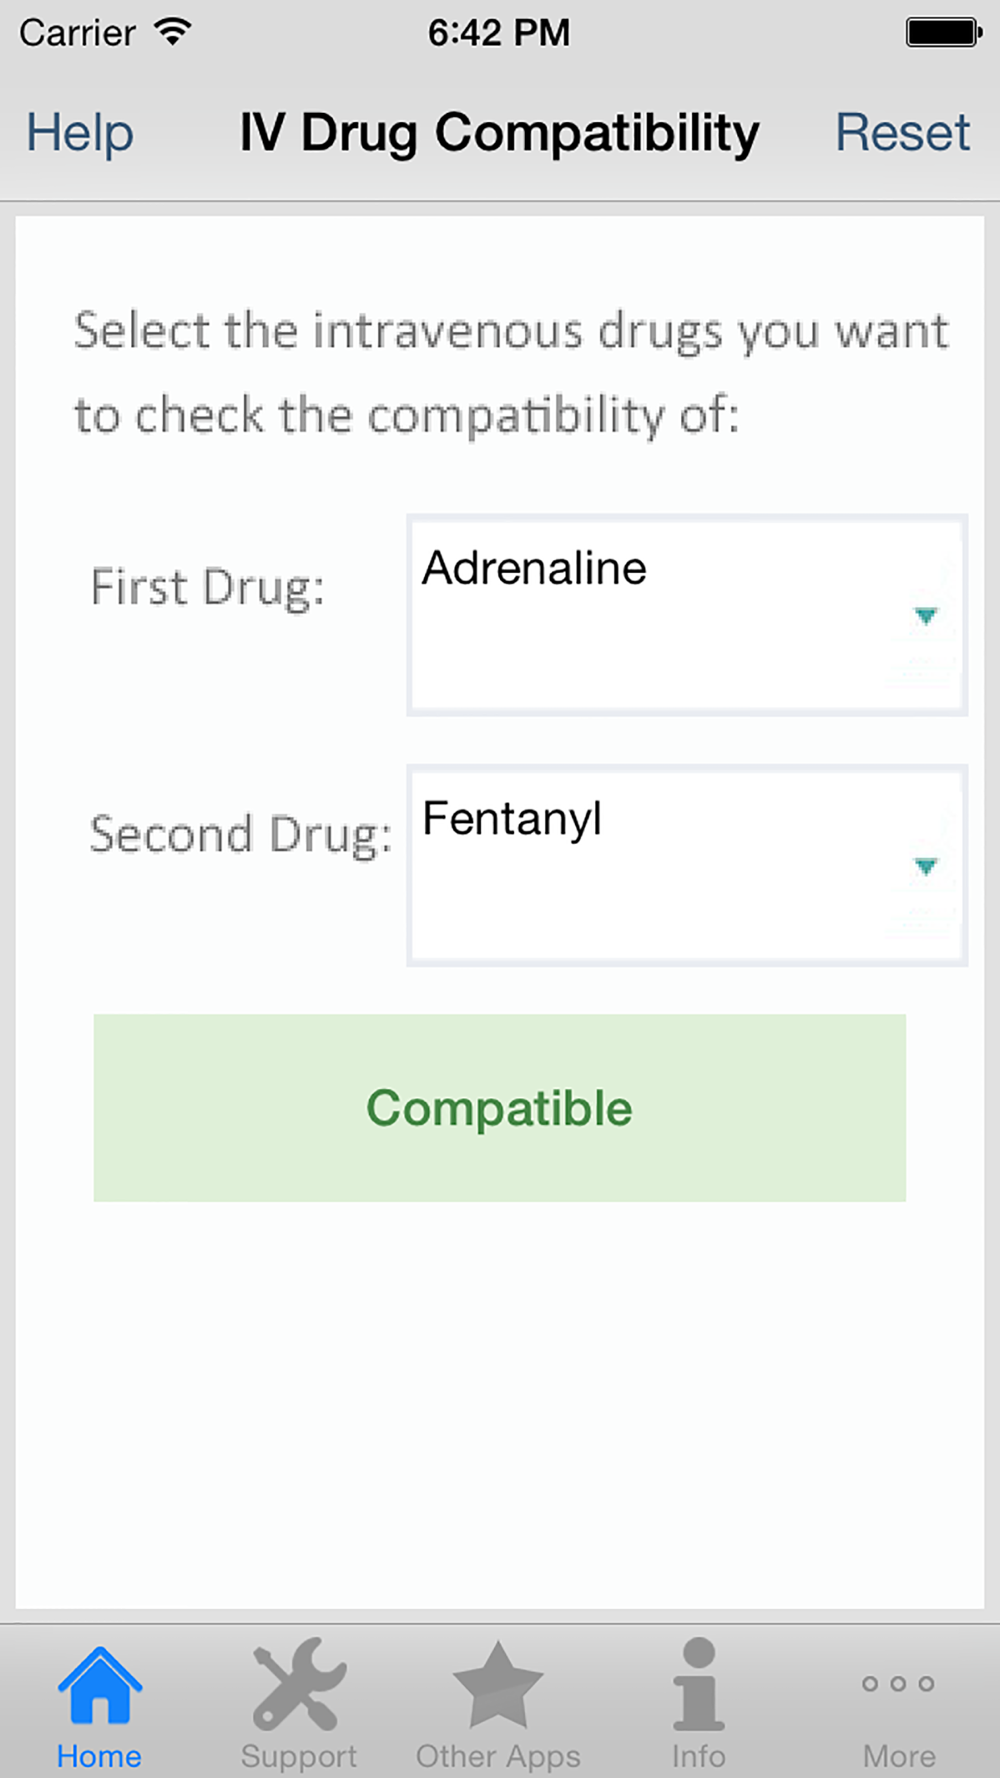The image size is (1000, 1778).
Task: Click the Help link
Action: [x=80, y=133]
